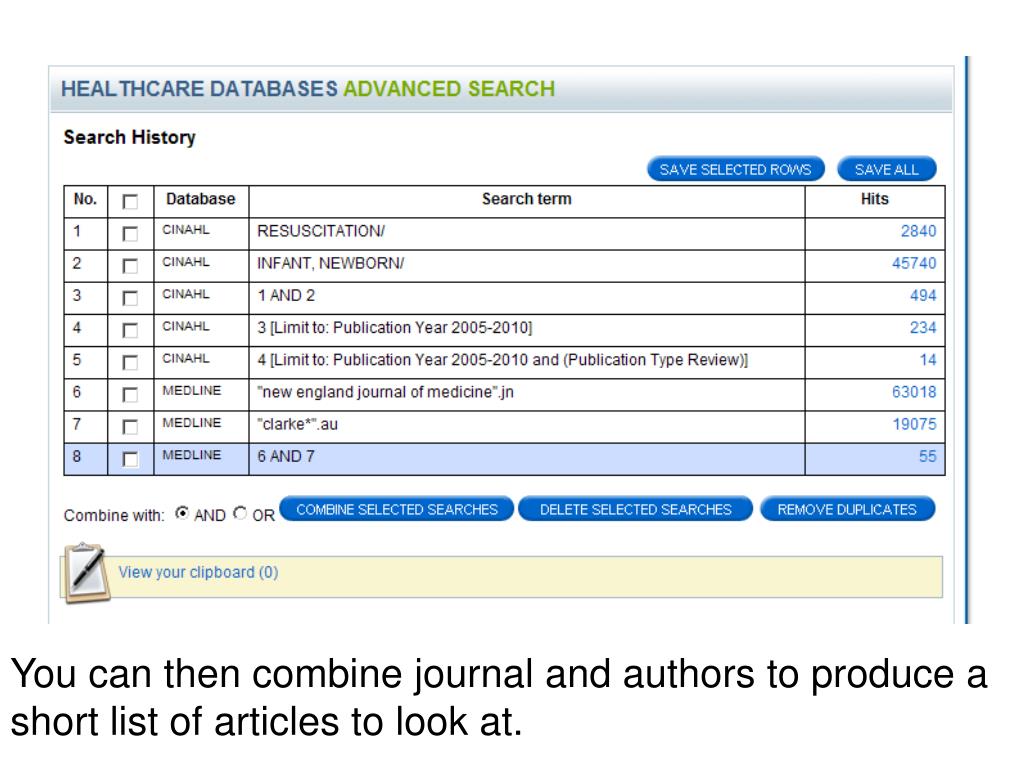
Task: View the 19075 hits result
Action: (914, 424)
